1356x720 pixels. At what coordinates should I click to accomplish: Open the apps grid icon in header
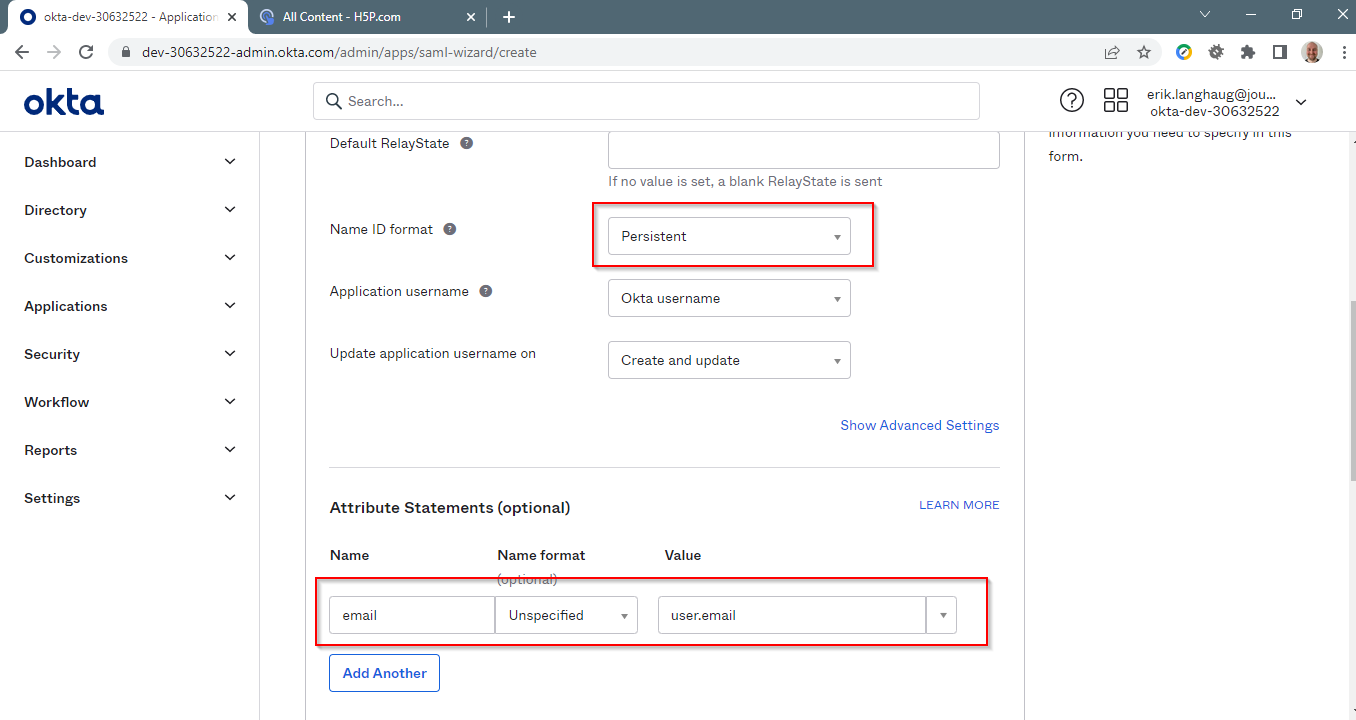(x=1115, y=100)
